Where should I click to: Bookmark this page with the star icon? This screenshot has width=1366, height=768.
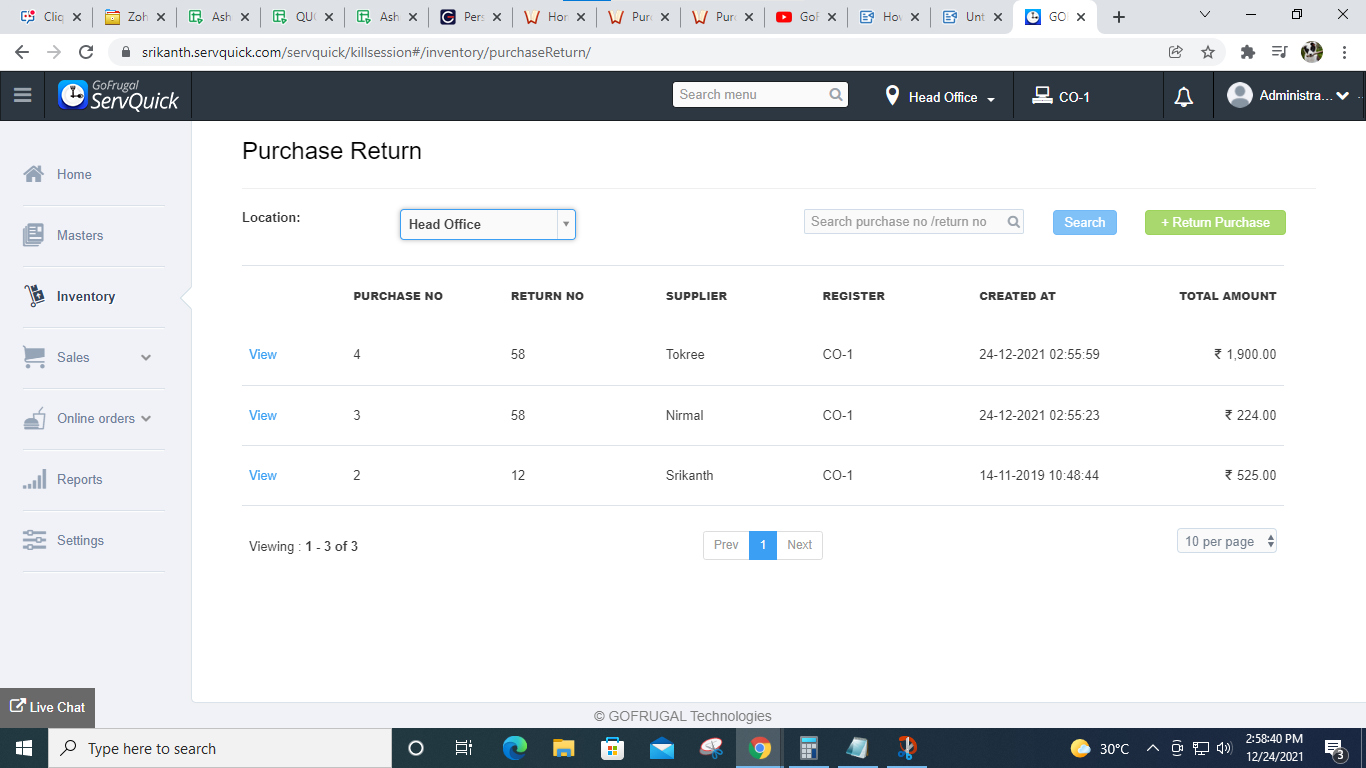[x=1208, y=52]
